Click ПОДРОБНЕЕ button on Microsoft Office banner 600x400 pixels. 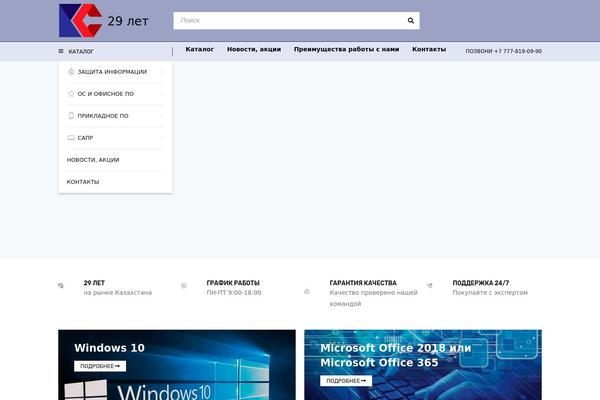[x=346, y=381]
